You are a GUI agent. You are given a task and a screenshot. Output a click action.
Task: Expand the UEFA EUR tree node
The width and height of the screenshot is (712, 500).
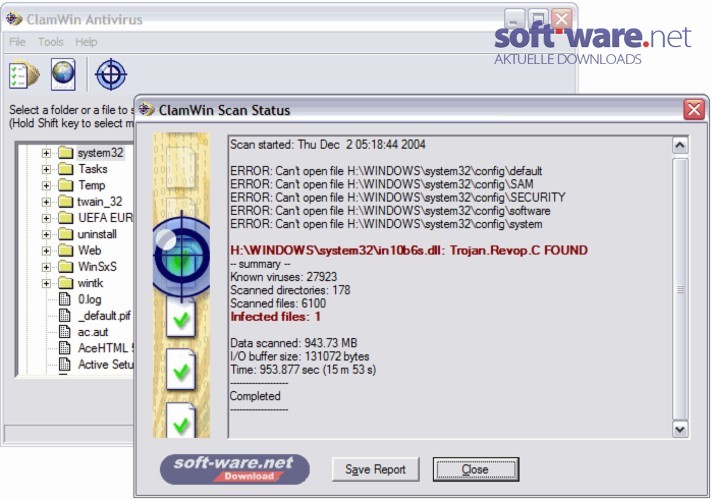click(46, 218)
